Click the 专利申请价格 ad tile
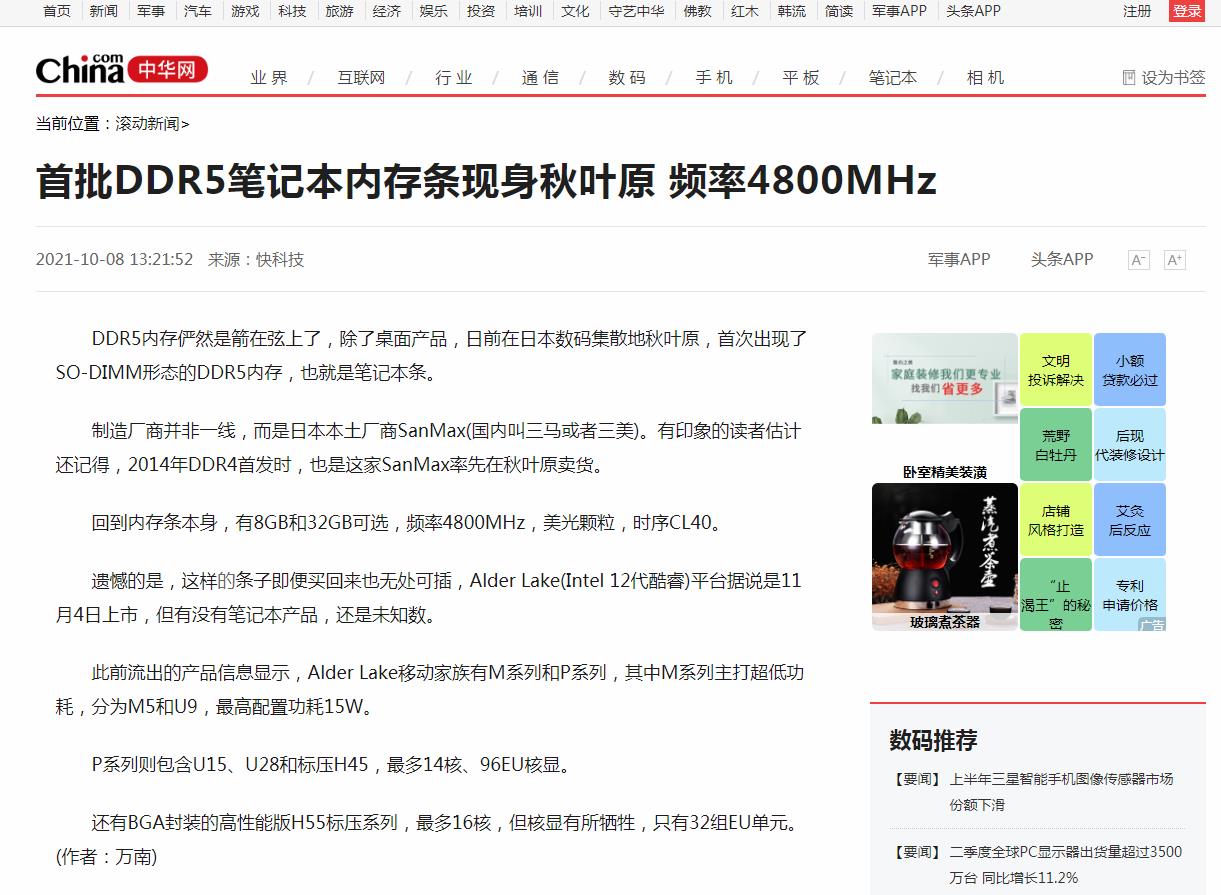1221x895 pixels. 1130,595
